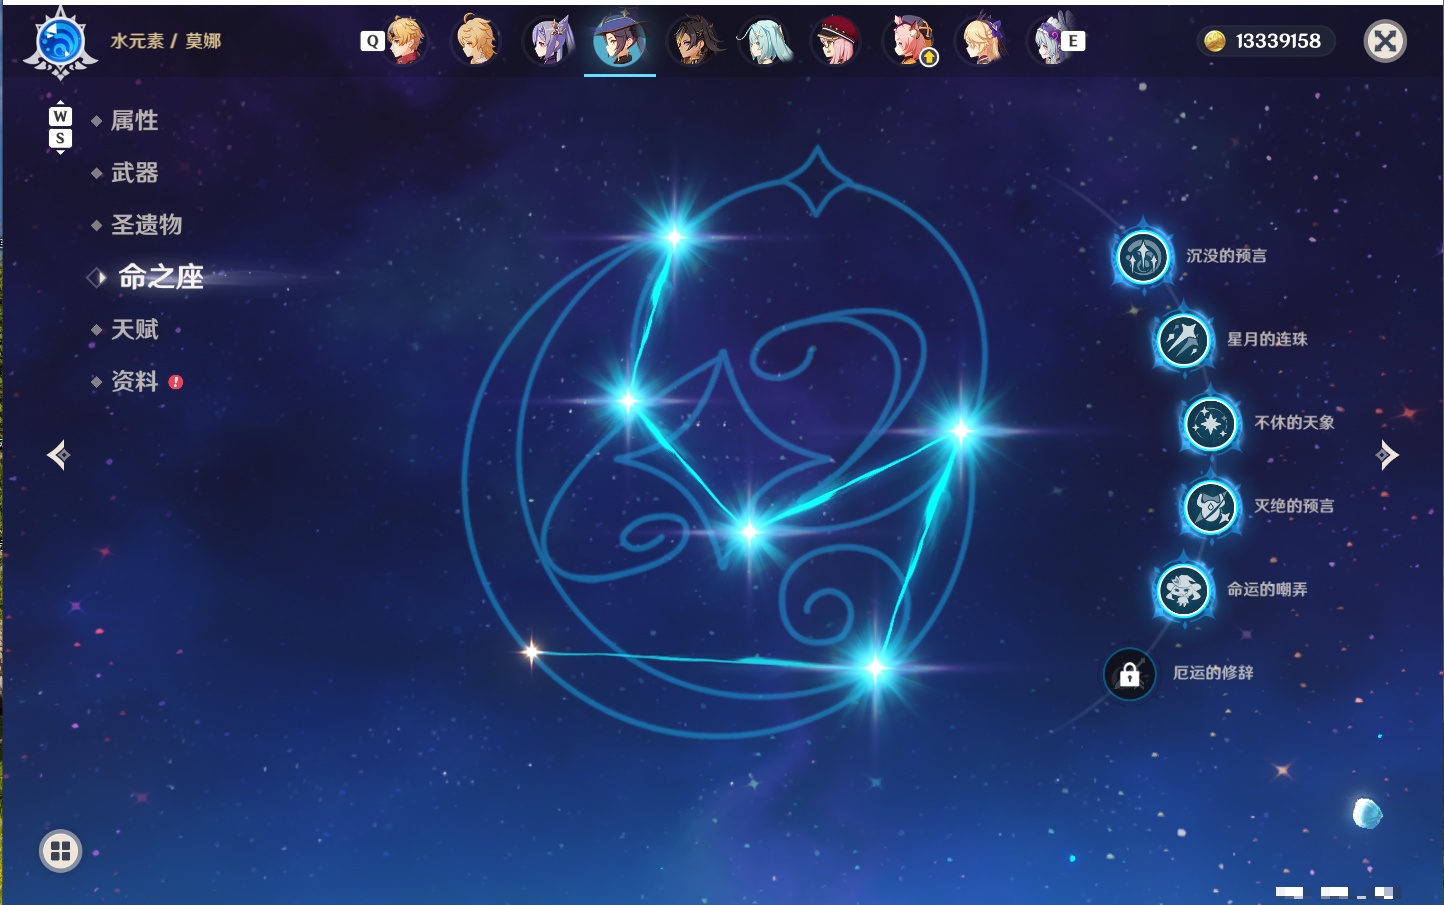Open the 天赋 talents menu
Screen dimensions: 1444x905
pyautogui.click(x=134, y=329)
